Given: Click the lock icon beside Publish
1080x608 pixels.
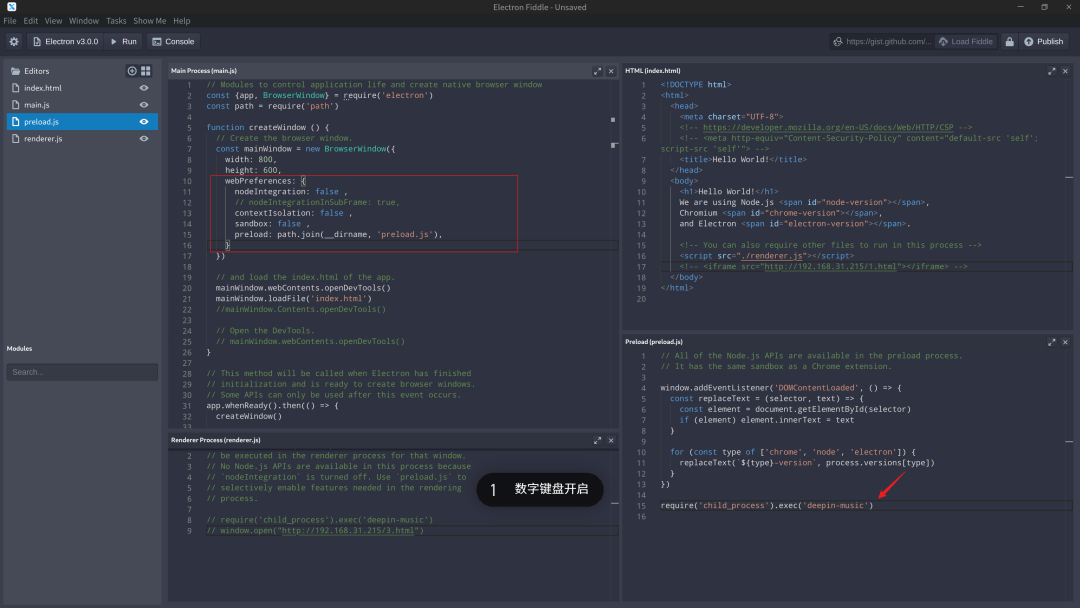Looking at the screenshot, I should [x=1009, y=41].
